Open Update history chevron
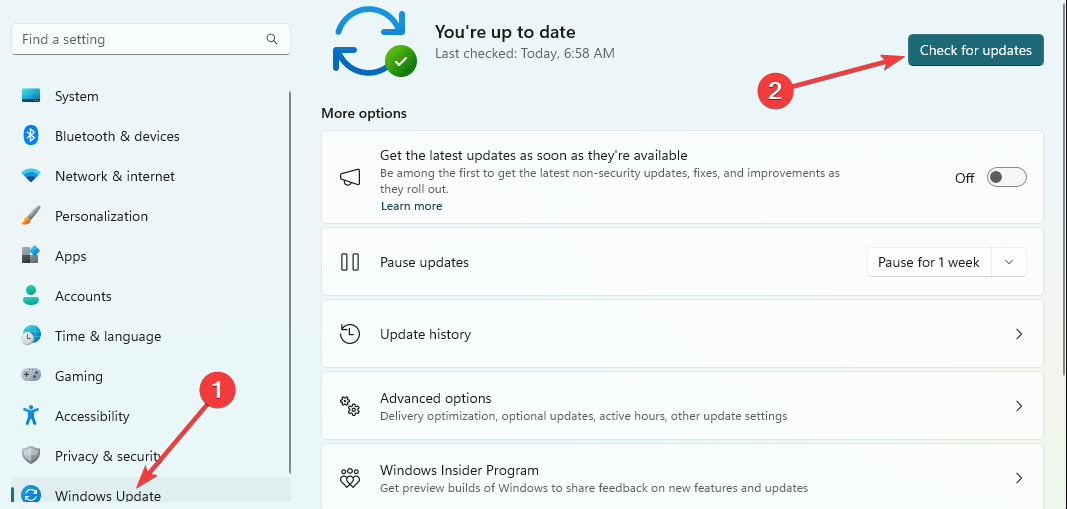 1019,334
